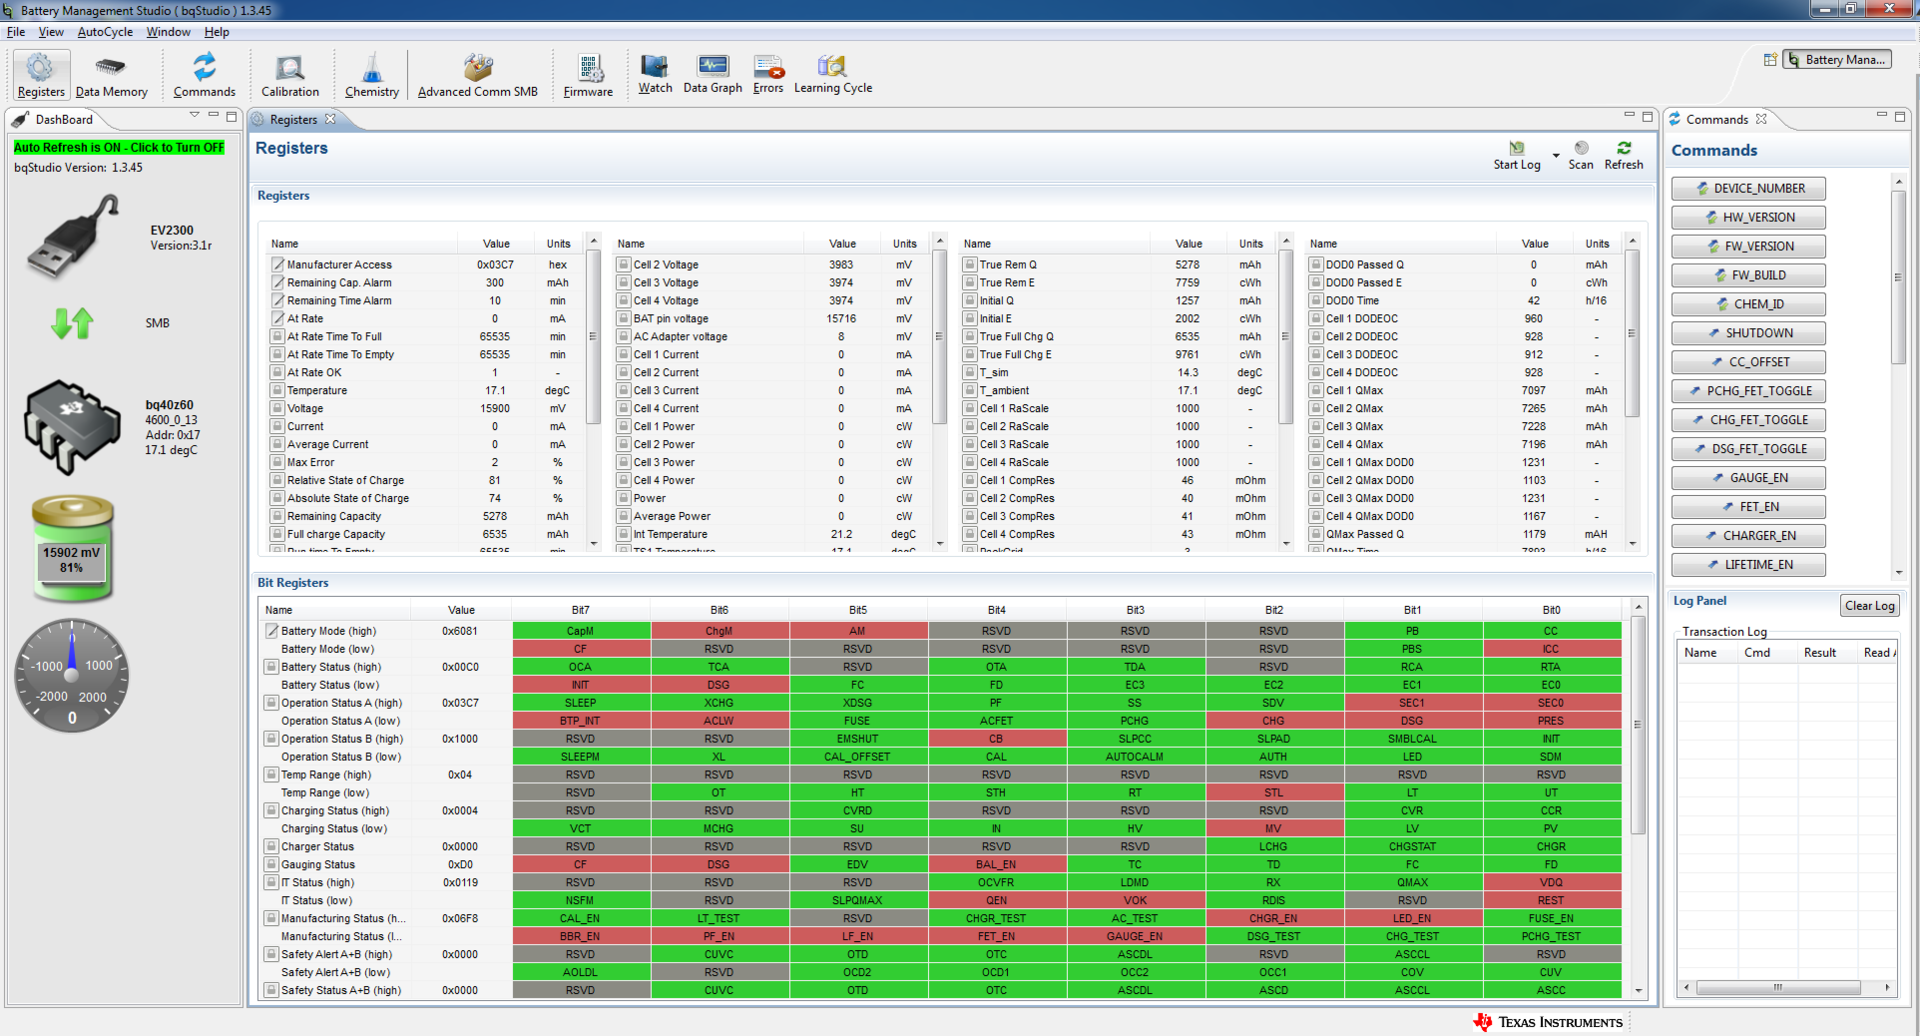This screenshot has height=1036, width=1920.
Task: Open the Registers toolbar icon
Action: (x=41, y=75)
